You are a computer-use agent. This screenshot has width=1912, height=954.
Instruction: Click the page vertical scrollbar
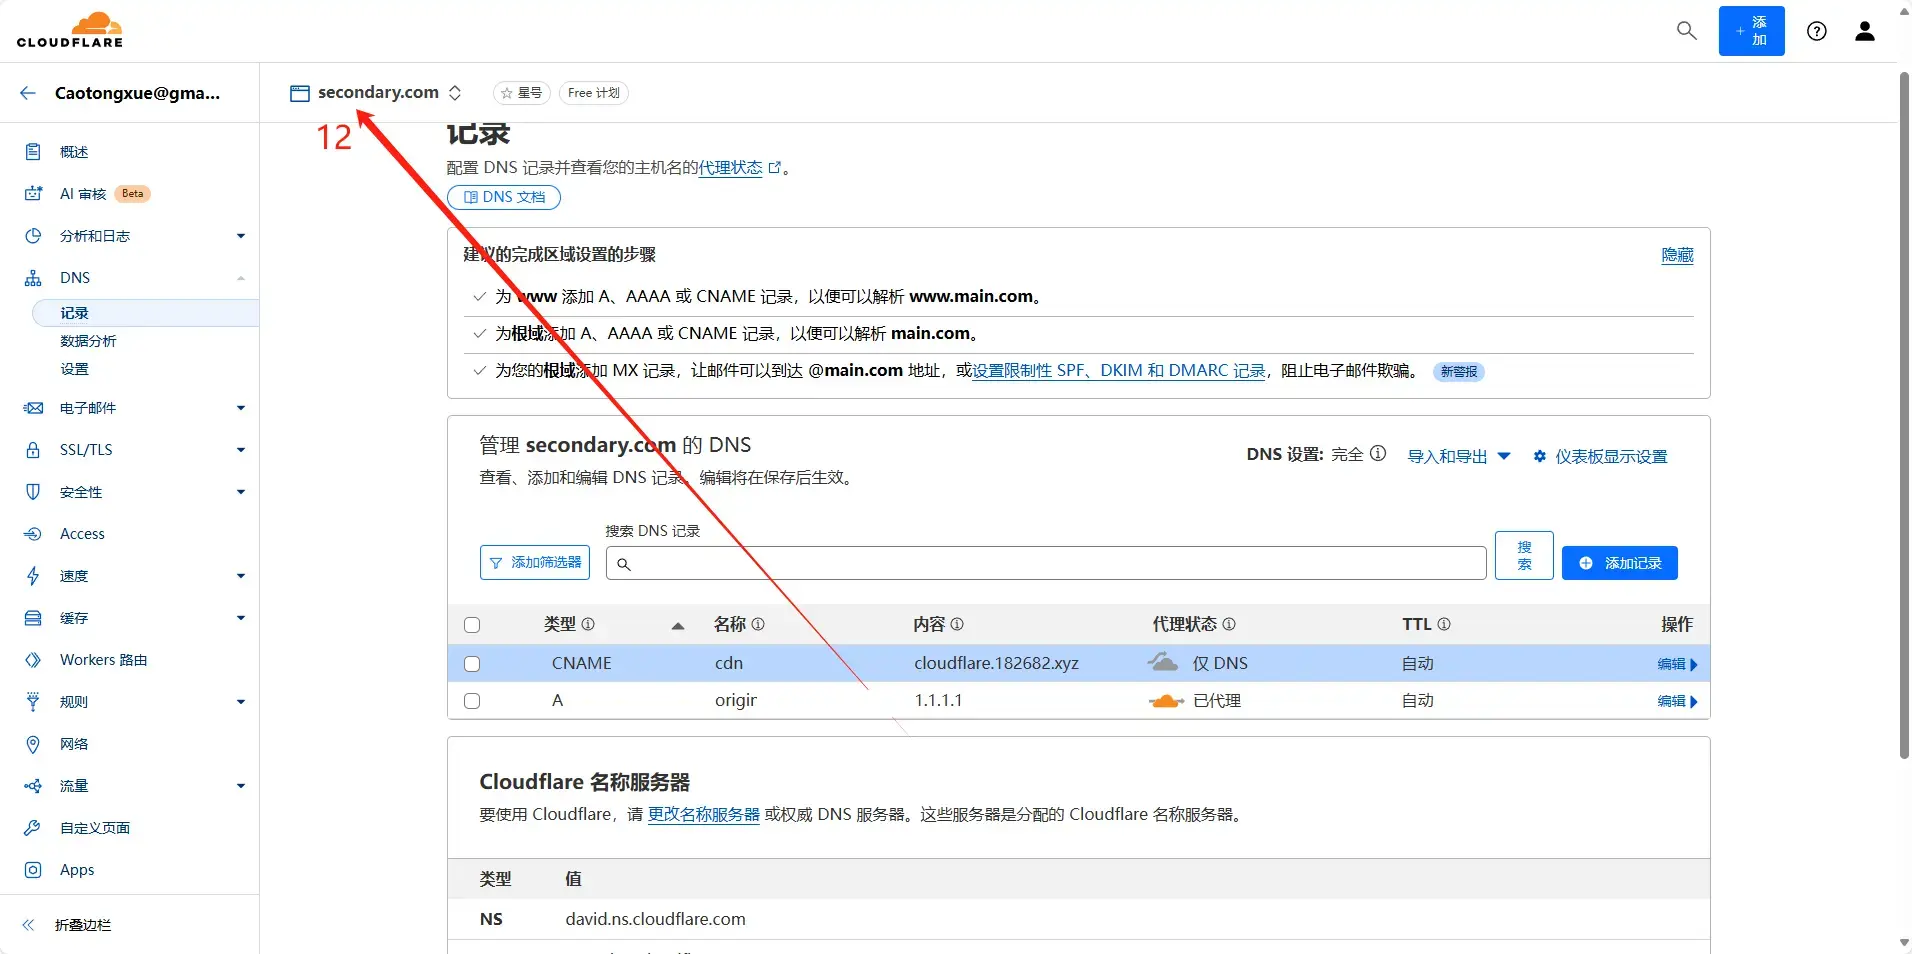pos(1904,415)
